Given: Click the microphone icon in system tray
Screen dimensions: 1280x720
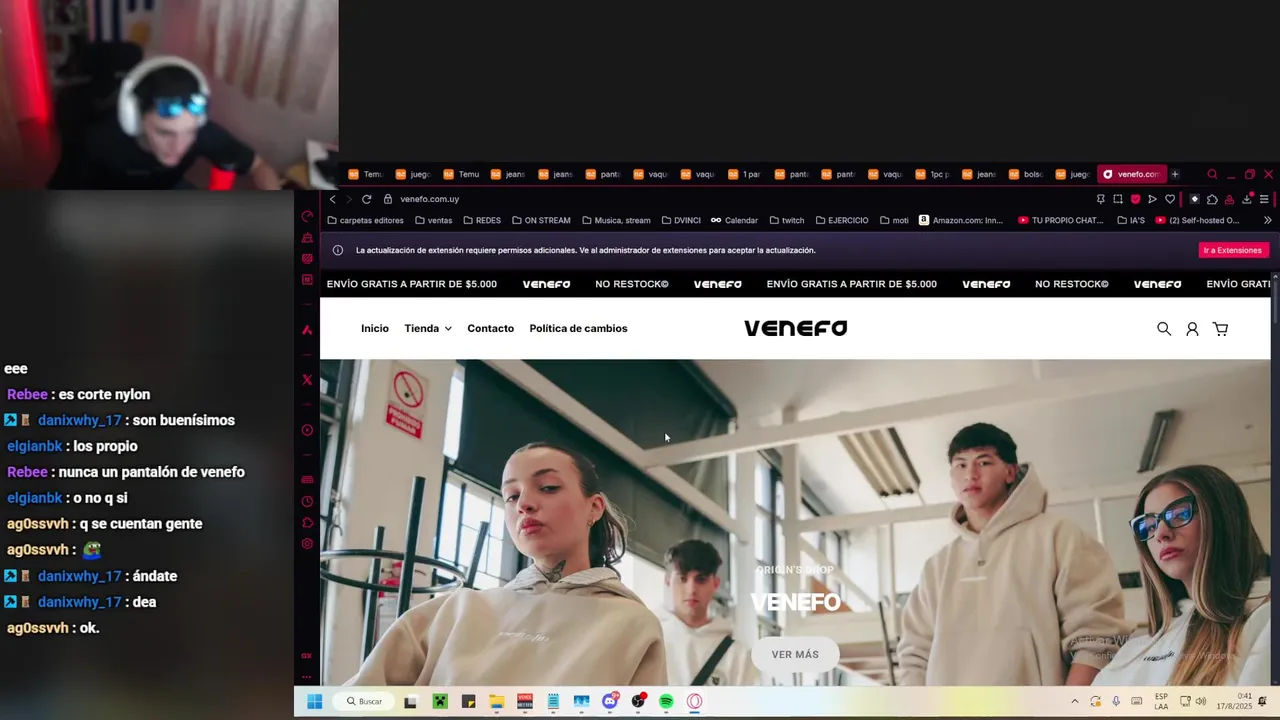Looking at the screenshot, I should 1116,701.
